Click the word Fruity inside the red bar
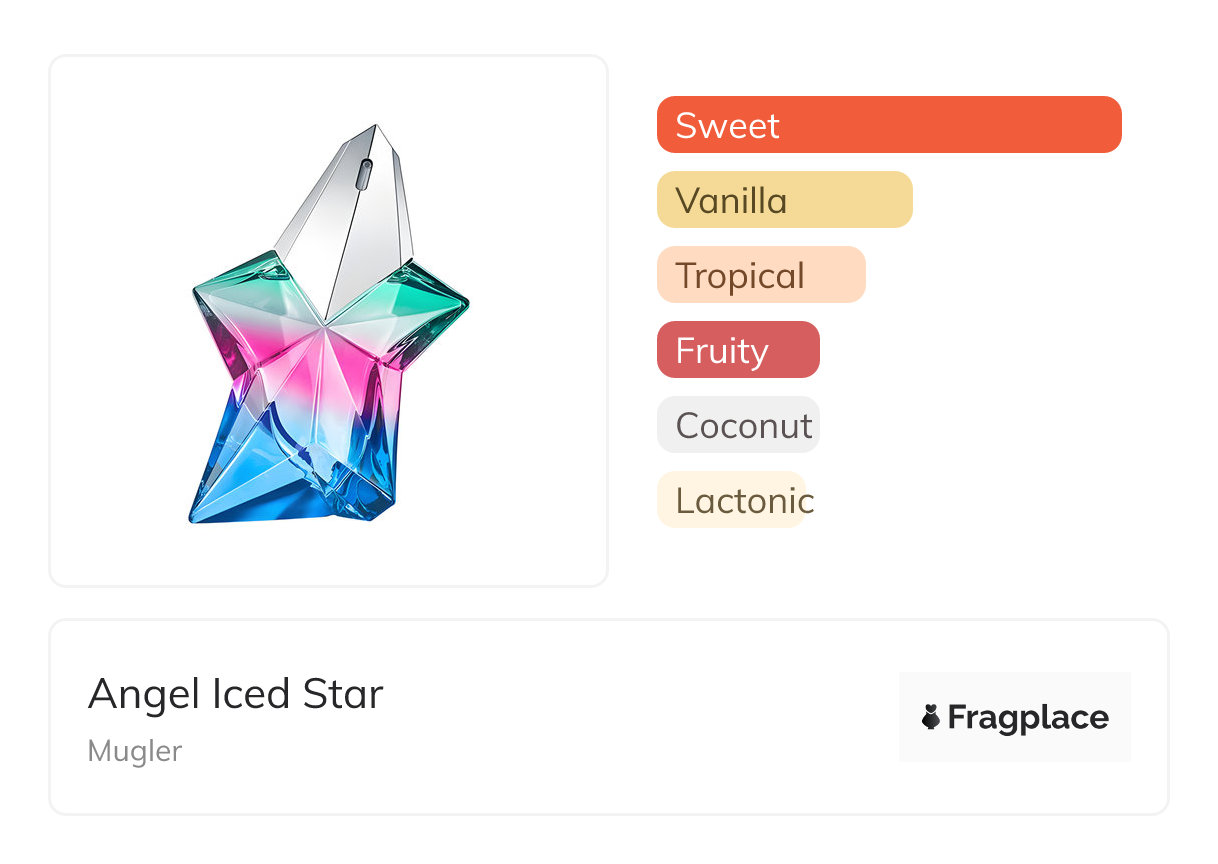Screen dimensions: 1218x864 click(722, 351)
